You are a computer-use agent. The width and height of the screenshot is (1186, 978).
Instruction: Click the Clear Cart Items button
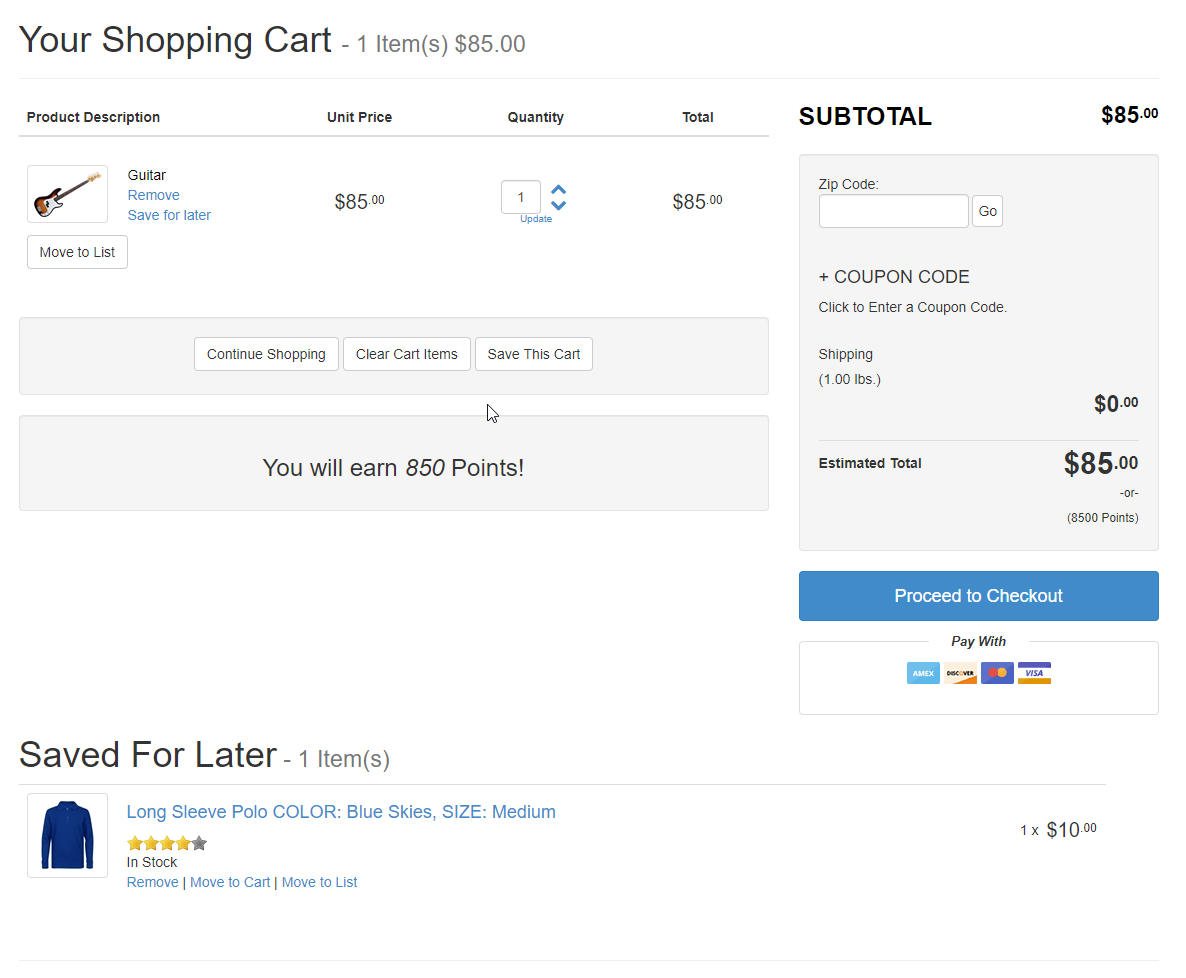click(406, 354)
